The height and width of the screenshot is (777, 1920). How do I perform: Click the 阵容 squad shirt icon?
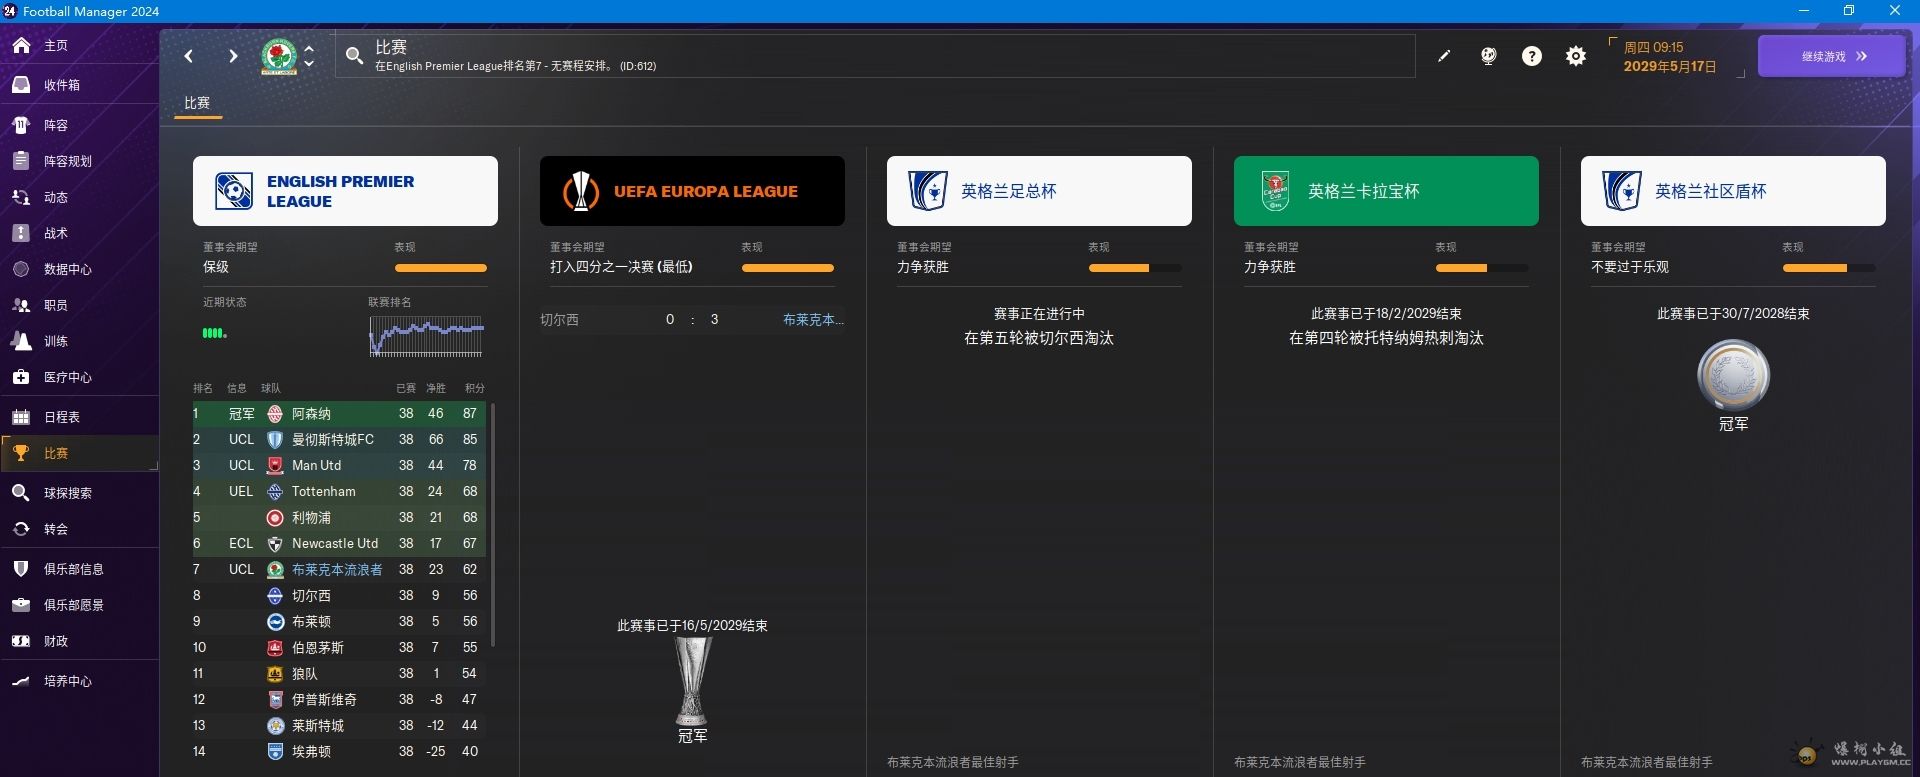pyautogui.click(x=21, y=125)
